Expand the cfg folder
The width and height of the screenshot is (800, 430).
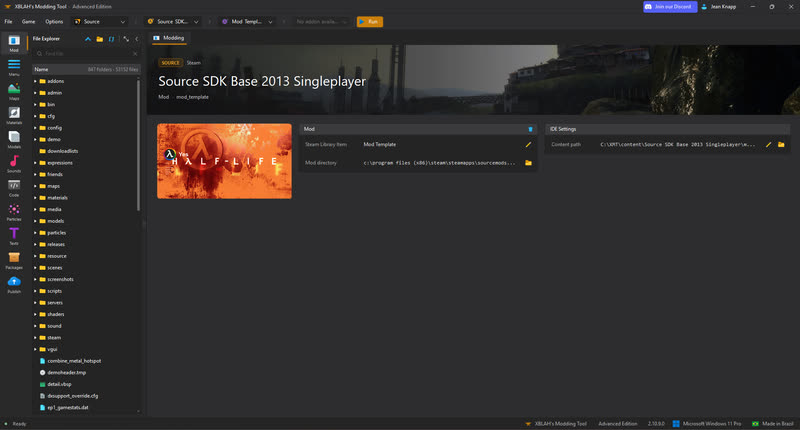pyautogui.click(x=35, y=116)
